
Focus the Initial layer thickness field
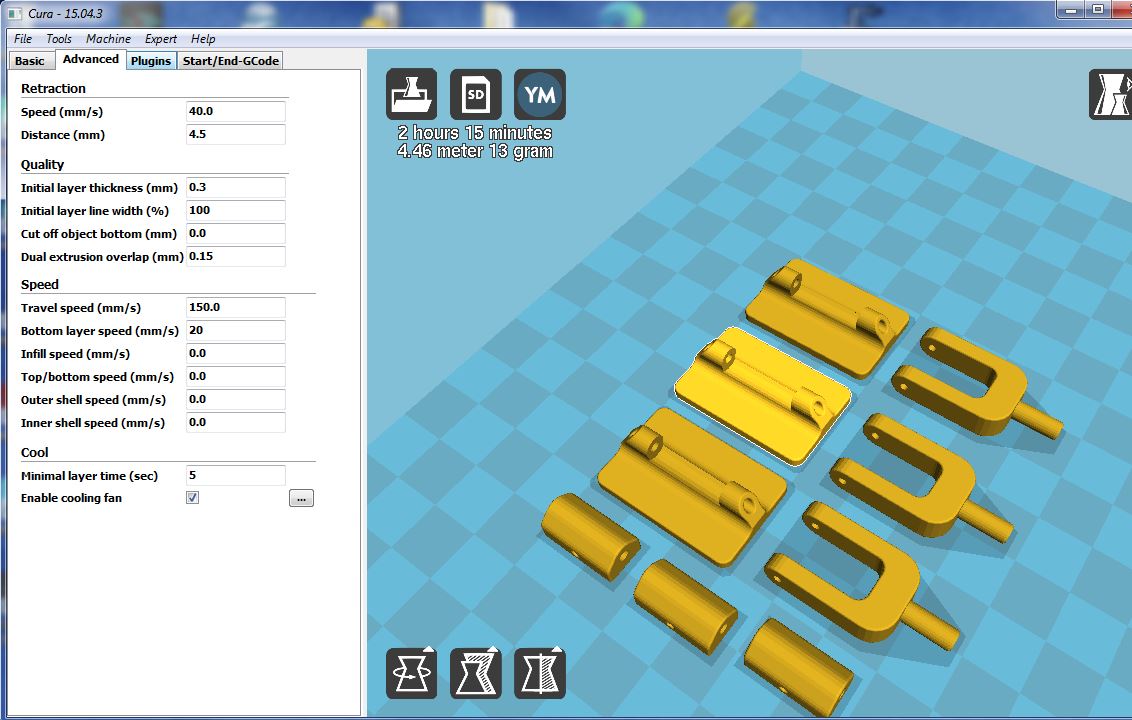point(235,188)
